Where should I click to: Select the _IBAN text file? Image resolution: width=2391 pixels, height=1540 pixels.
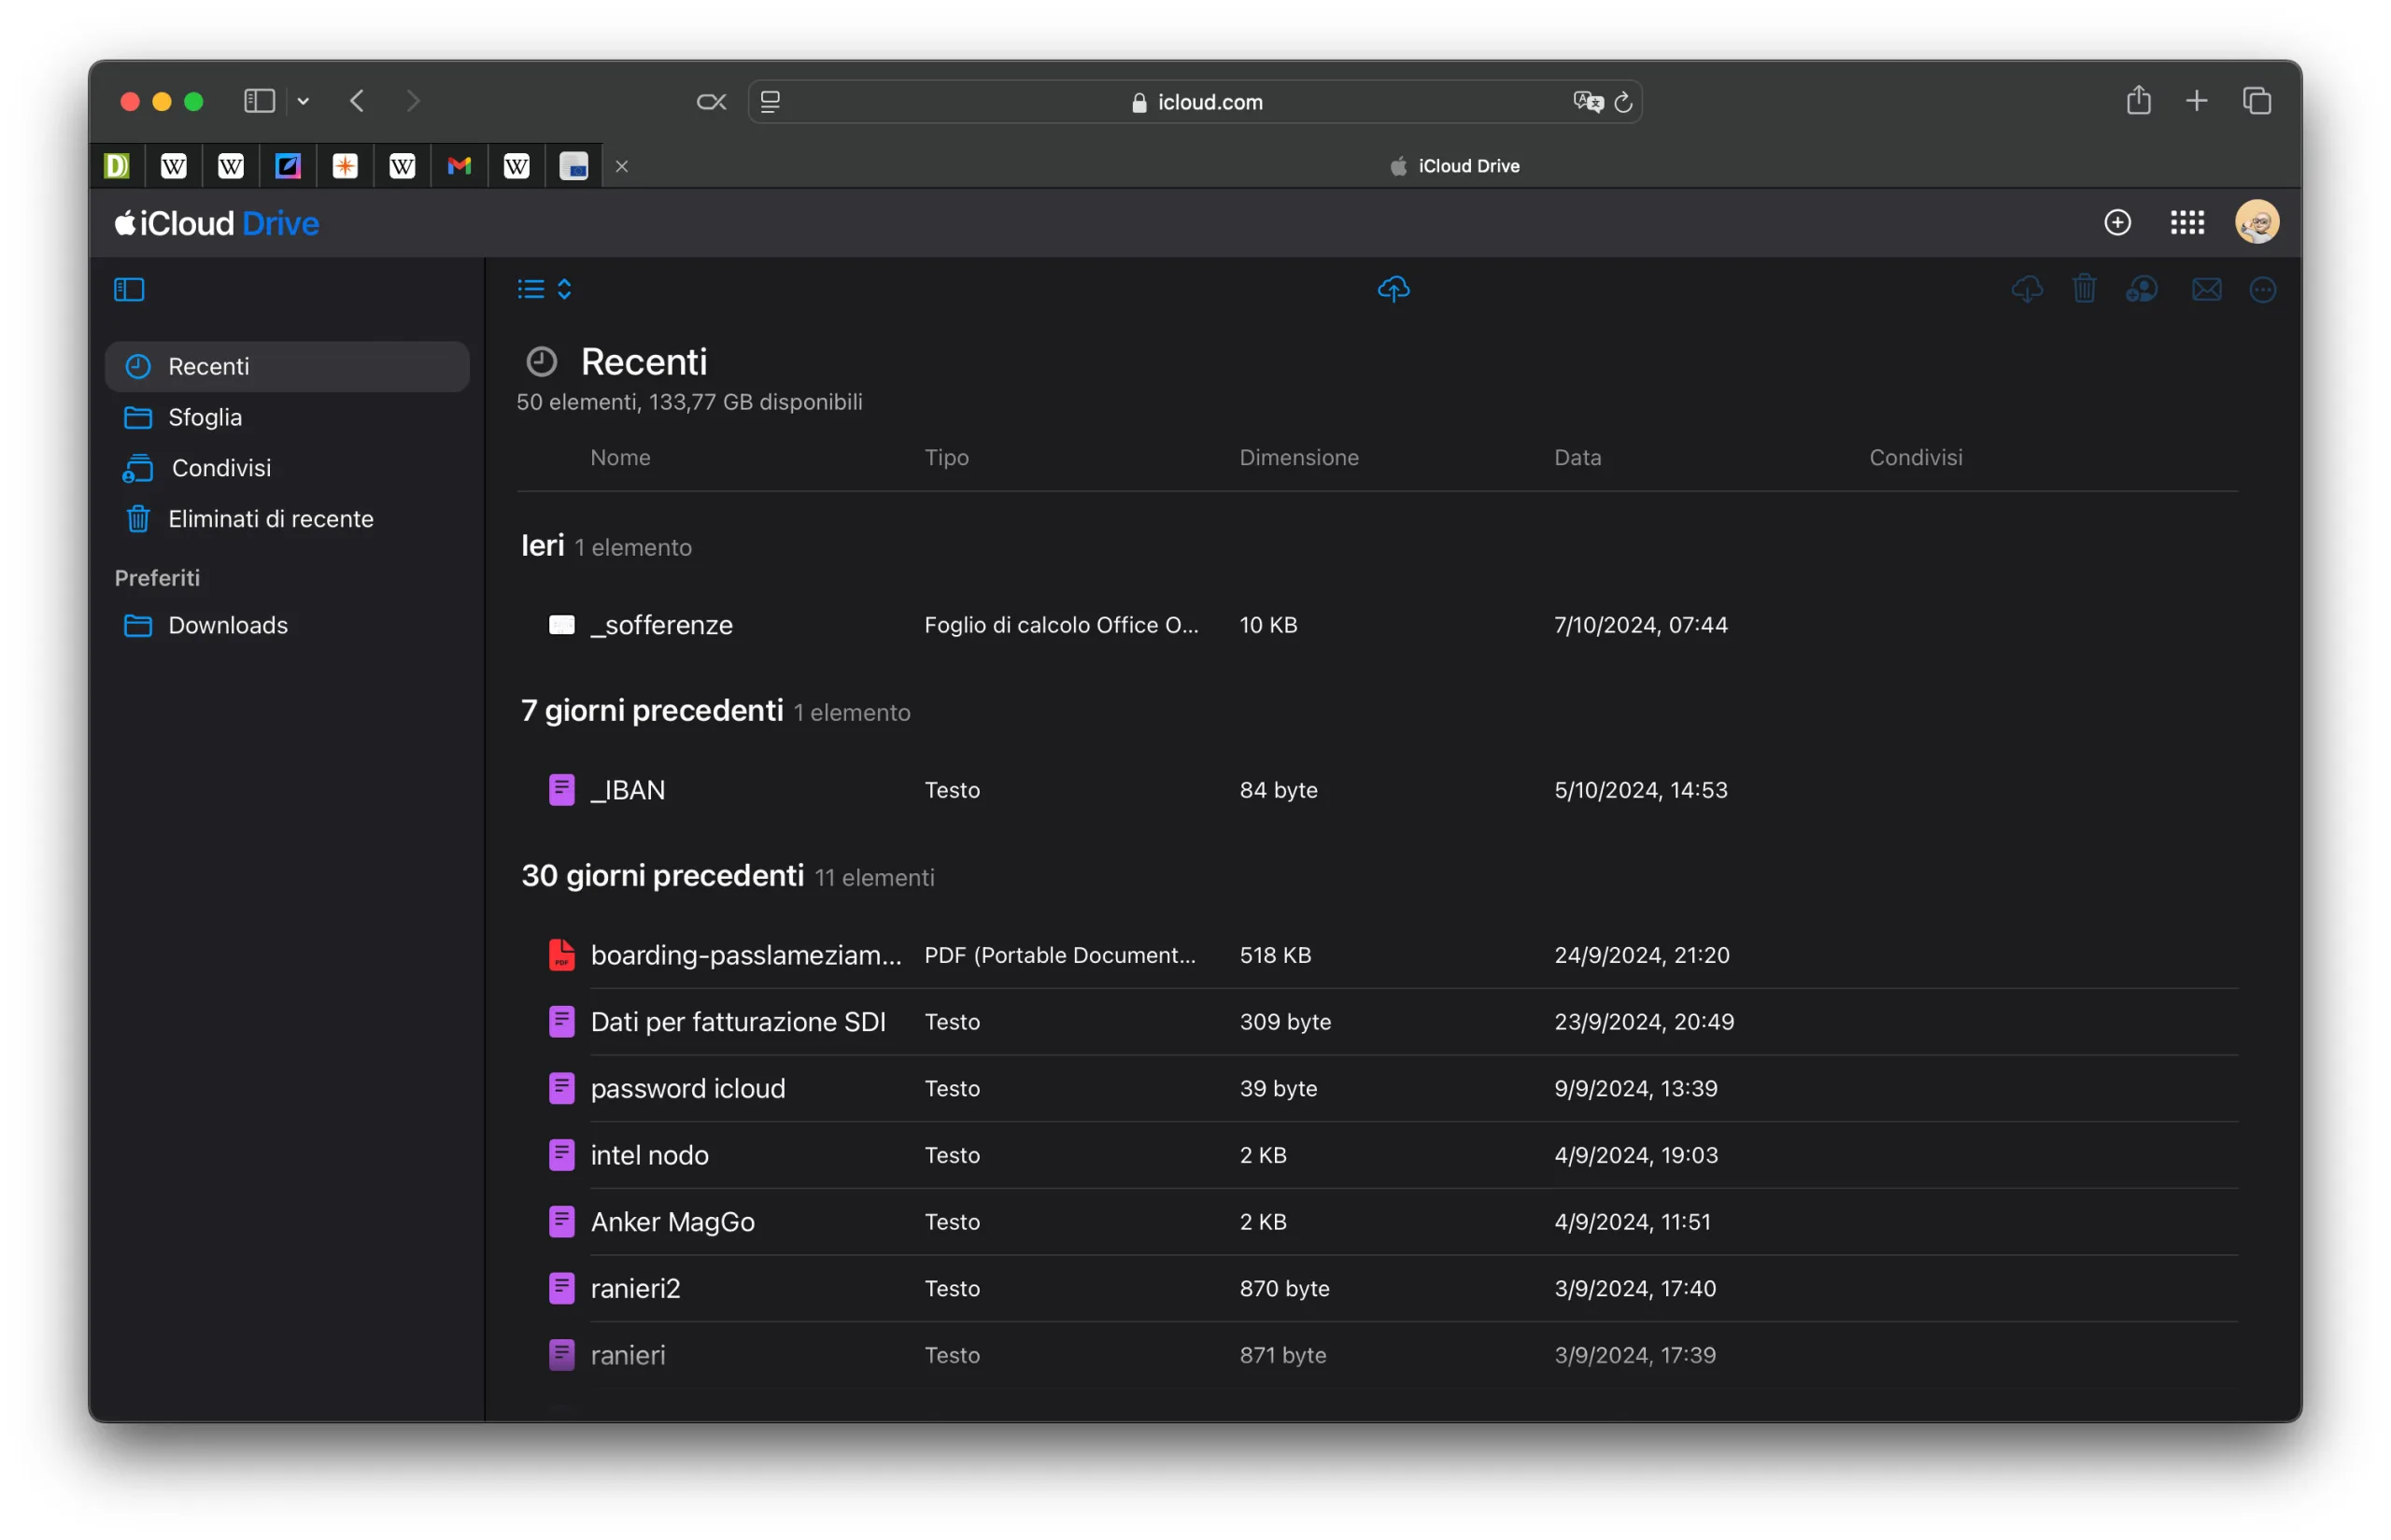click(x=1378, y=790)
